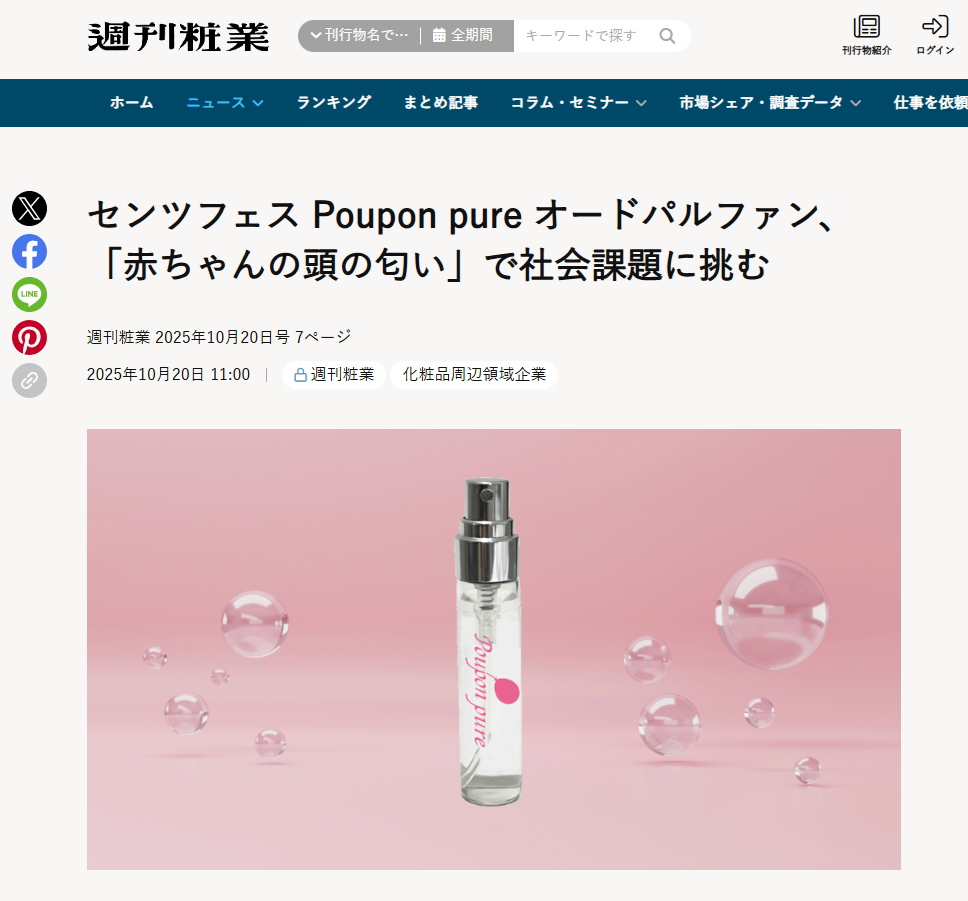The height and width of the screenshot is (901, 968).
Task: Expand the 刊行物名で publication dropdown
Action: [359, 35]
